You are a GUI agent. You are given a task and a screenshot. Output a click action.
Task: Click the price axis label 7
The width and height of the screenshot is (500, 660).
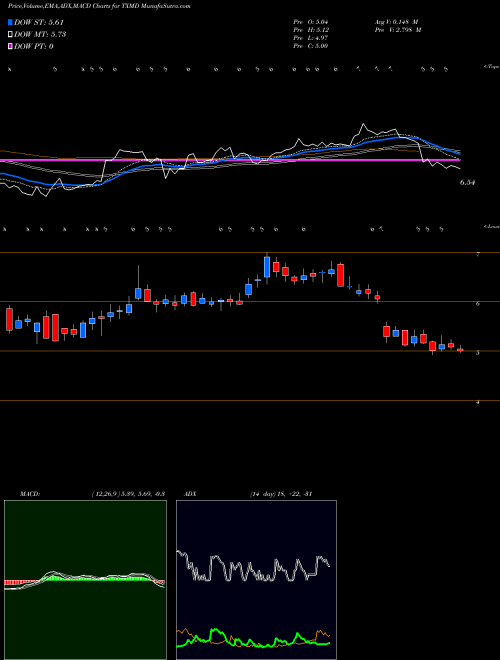[x=478, y=255]
